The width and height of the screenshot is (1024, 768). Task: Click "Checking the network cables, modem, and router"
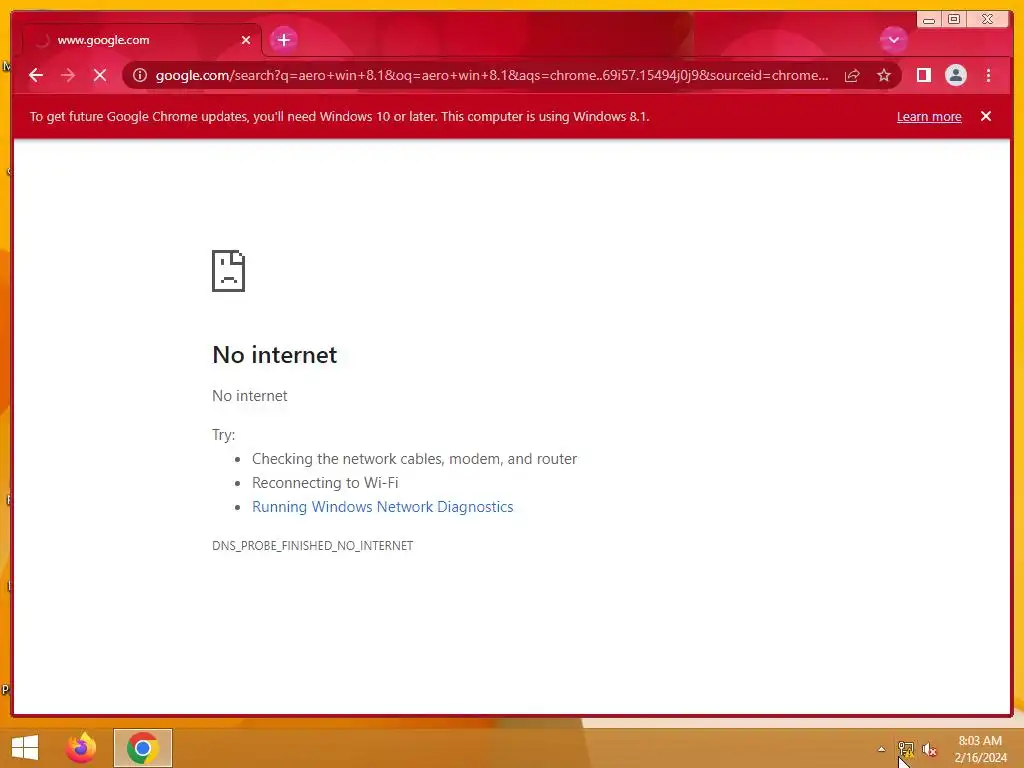point(414,458)
